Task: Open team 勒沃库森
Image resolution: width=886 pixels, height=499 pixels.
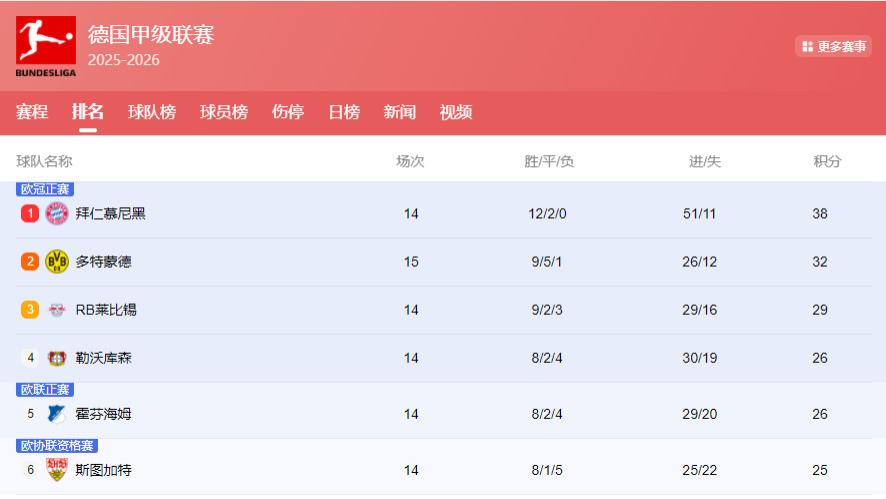Action: [x=103, y=358]
